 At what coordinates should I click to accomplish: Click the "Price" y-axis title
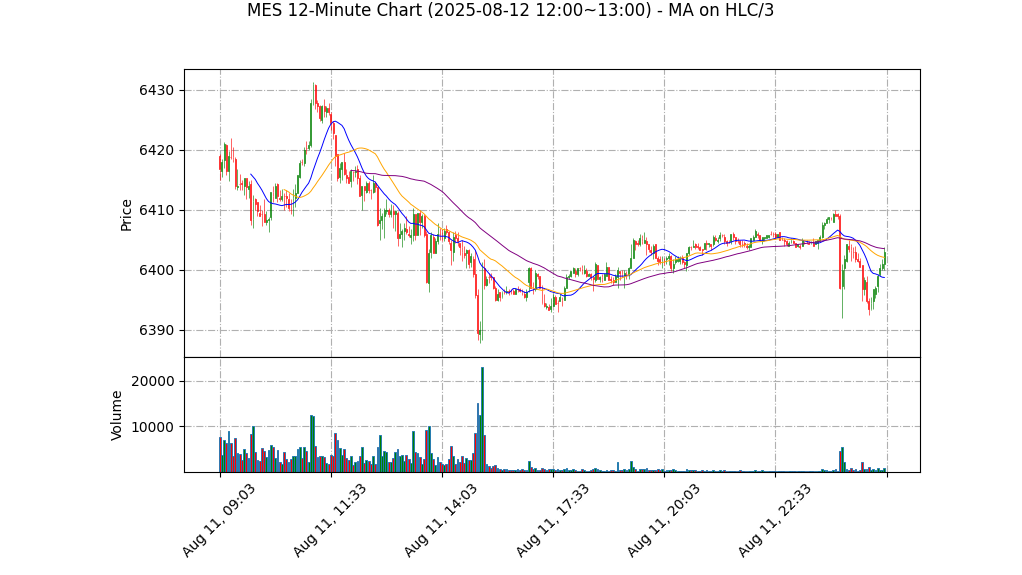126,215
